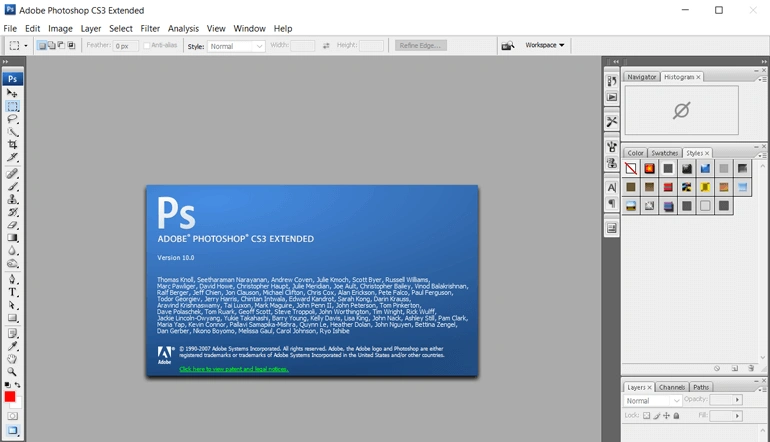The height and width of the screenshot is (442, 770).
Task: Open the File menu
Action: coord(10,28)
